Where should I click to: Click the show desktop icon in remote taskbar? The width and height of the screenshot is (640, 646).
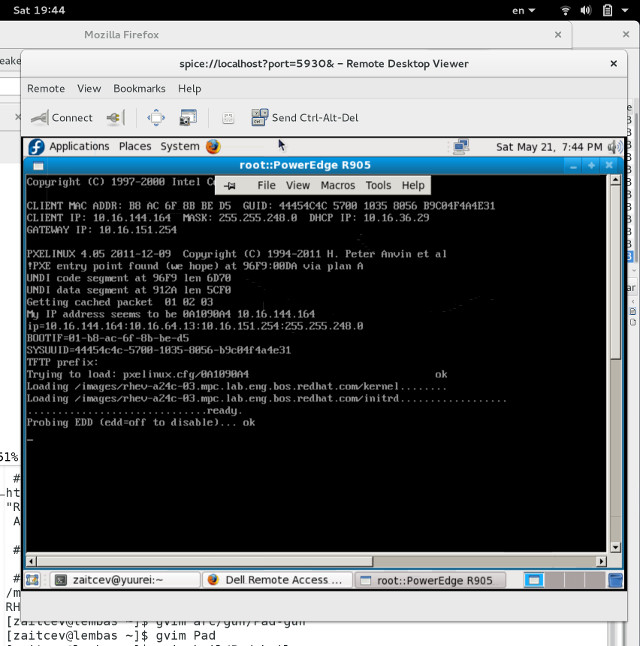[32, 580]
